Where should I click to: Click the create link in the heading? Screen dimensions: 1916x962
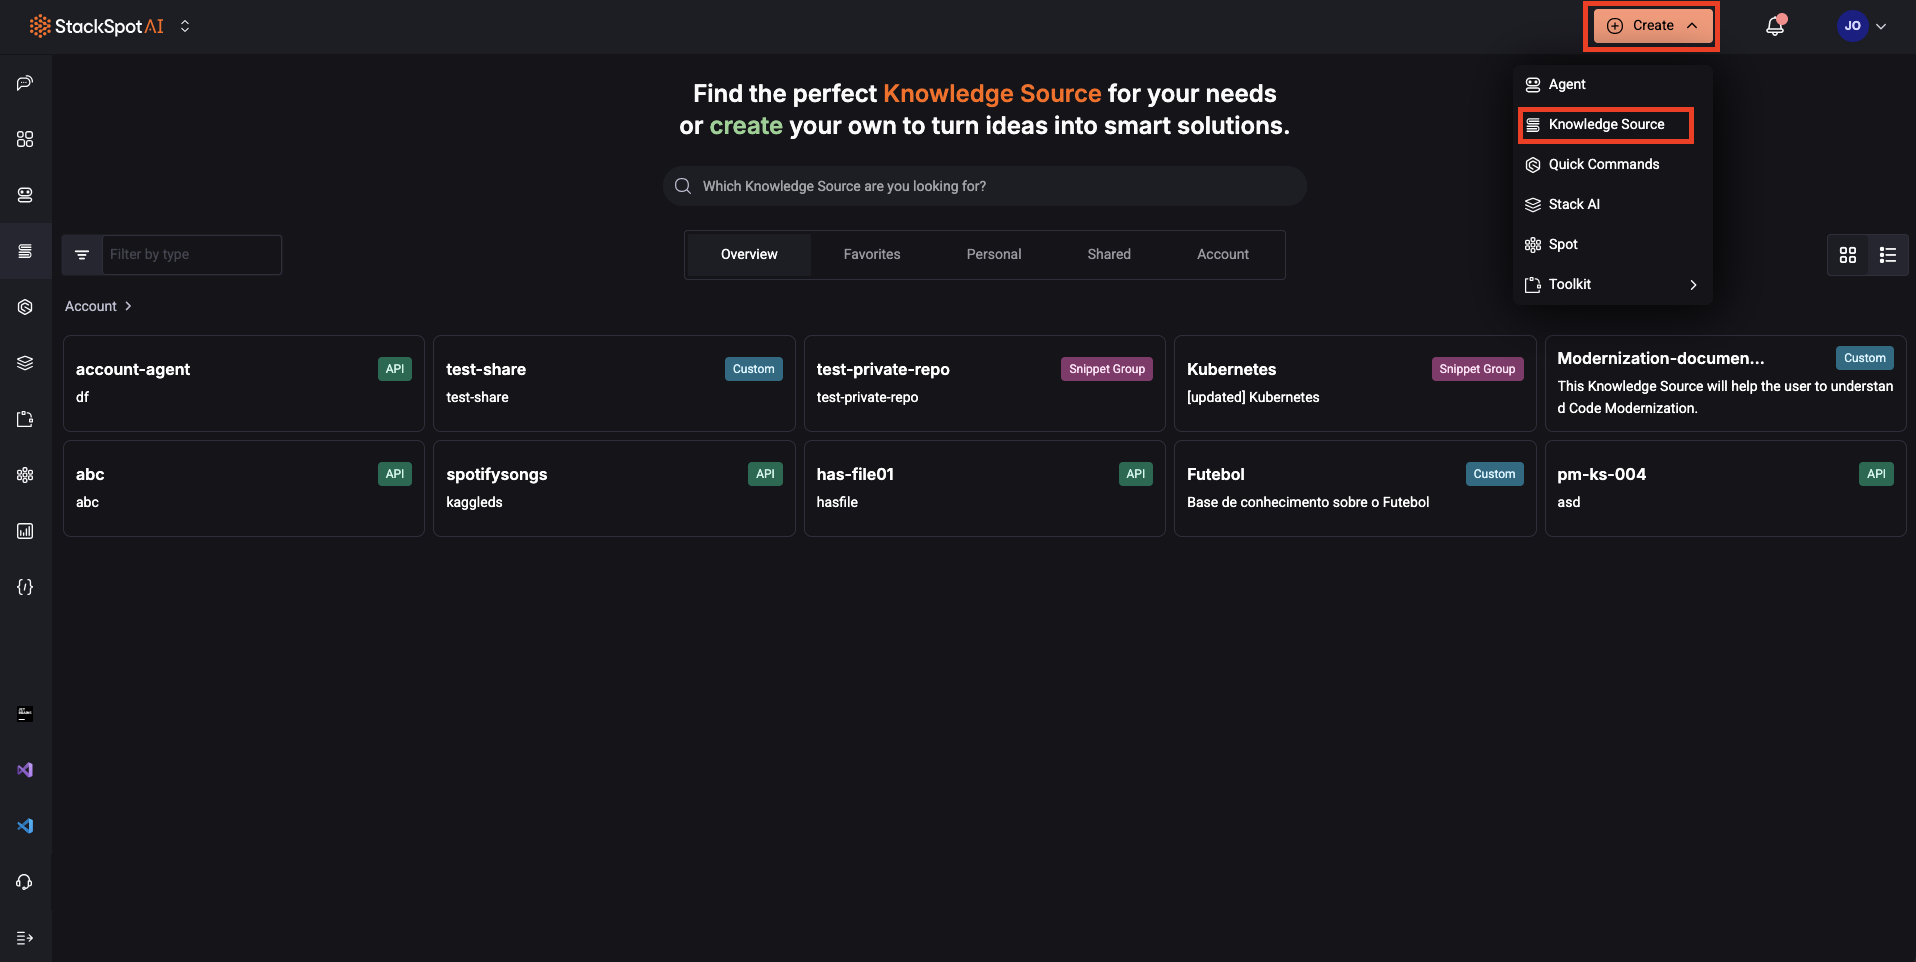click(x=746, y=126)
